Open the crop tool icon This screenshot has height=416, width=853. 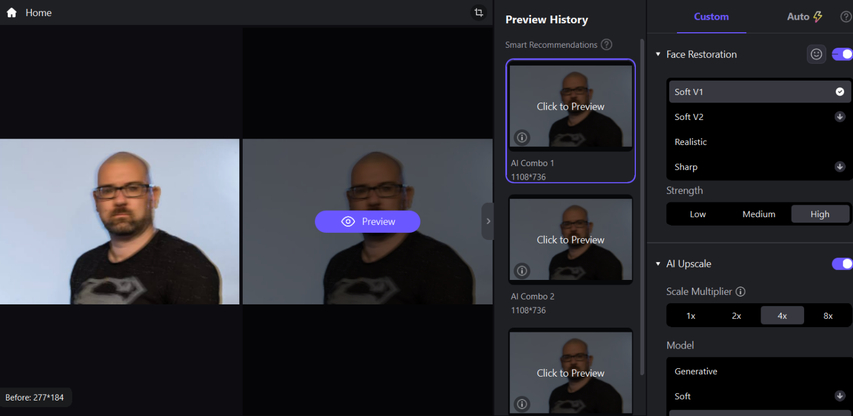479,13
